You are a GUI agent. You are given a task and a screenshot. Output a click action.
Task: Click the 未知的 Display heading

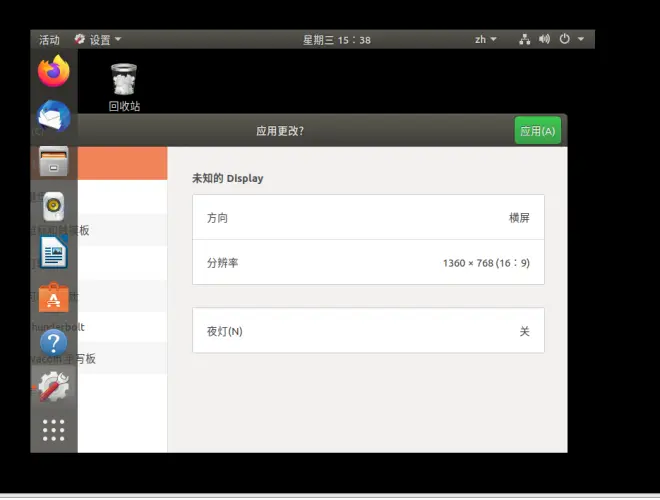click(x=228, y=178)
